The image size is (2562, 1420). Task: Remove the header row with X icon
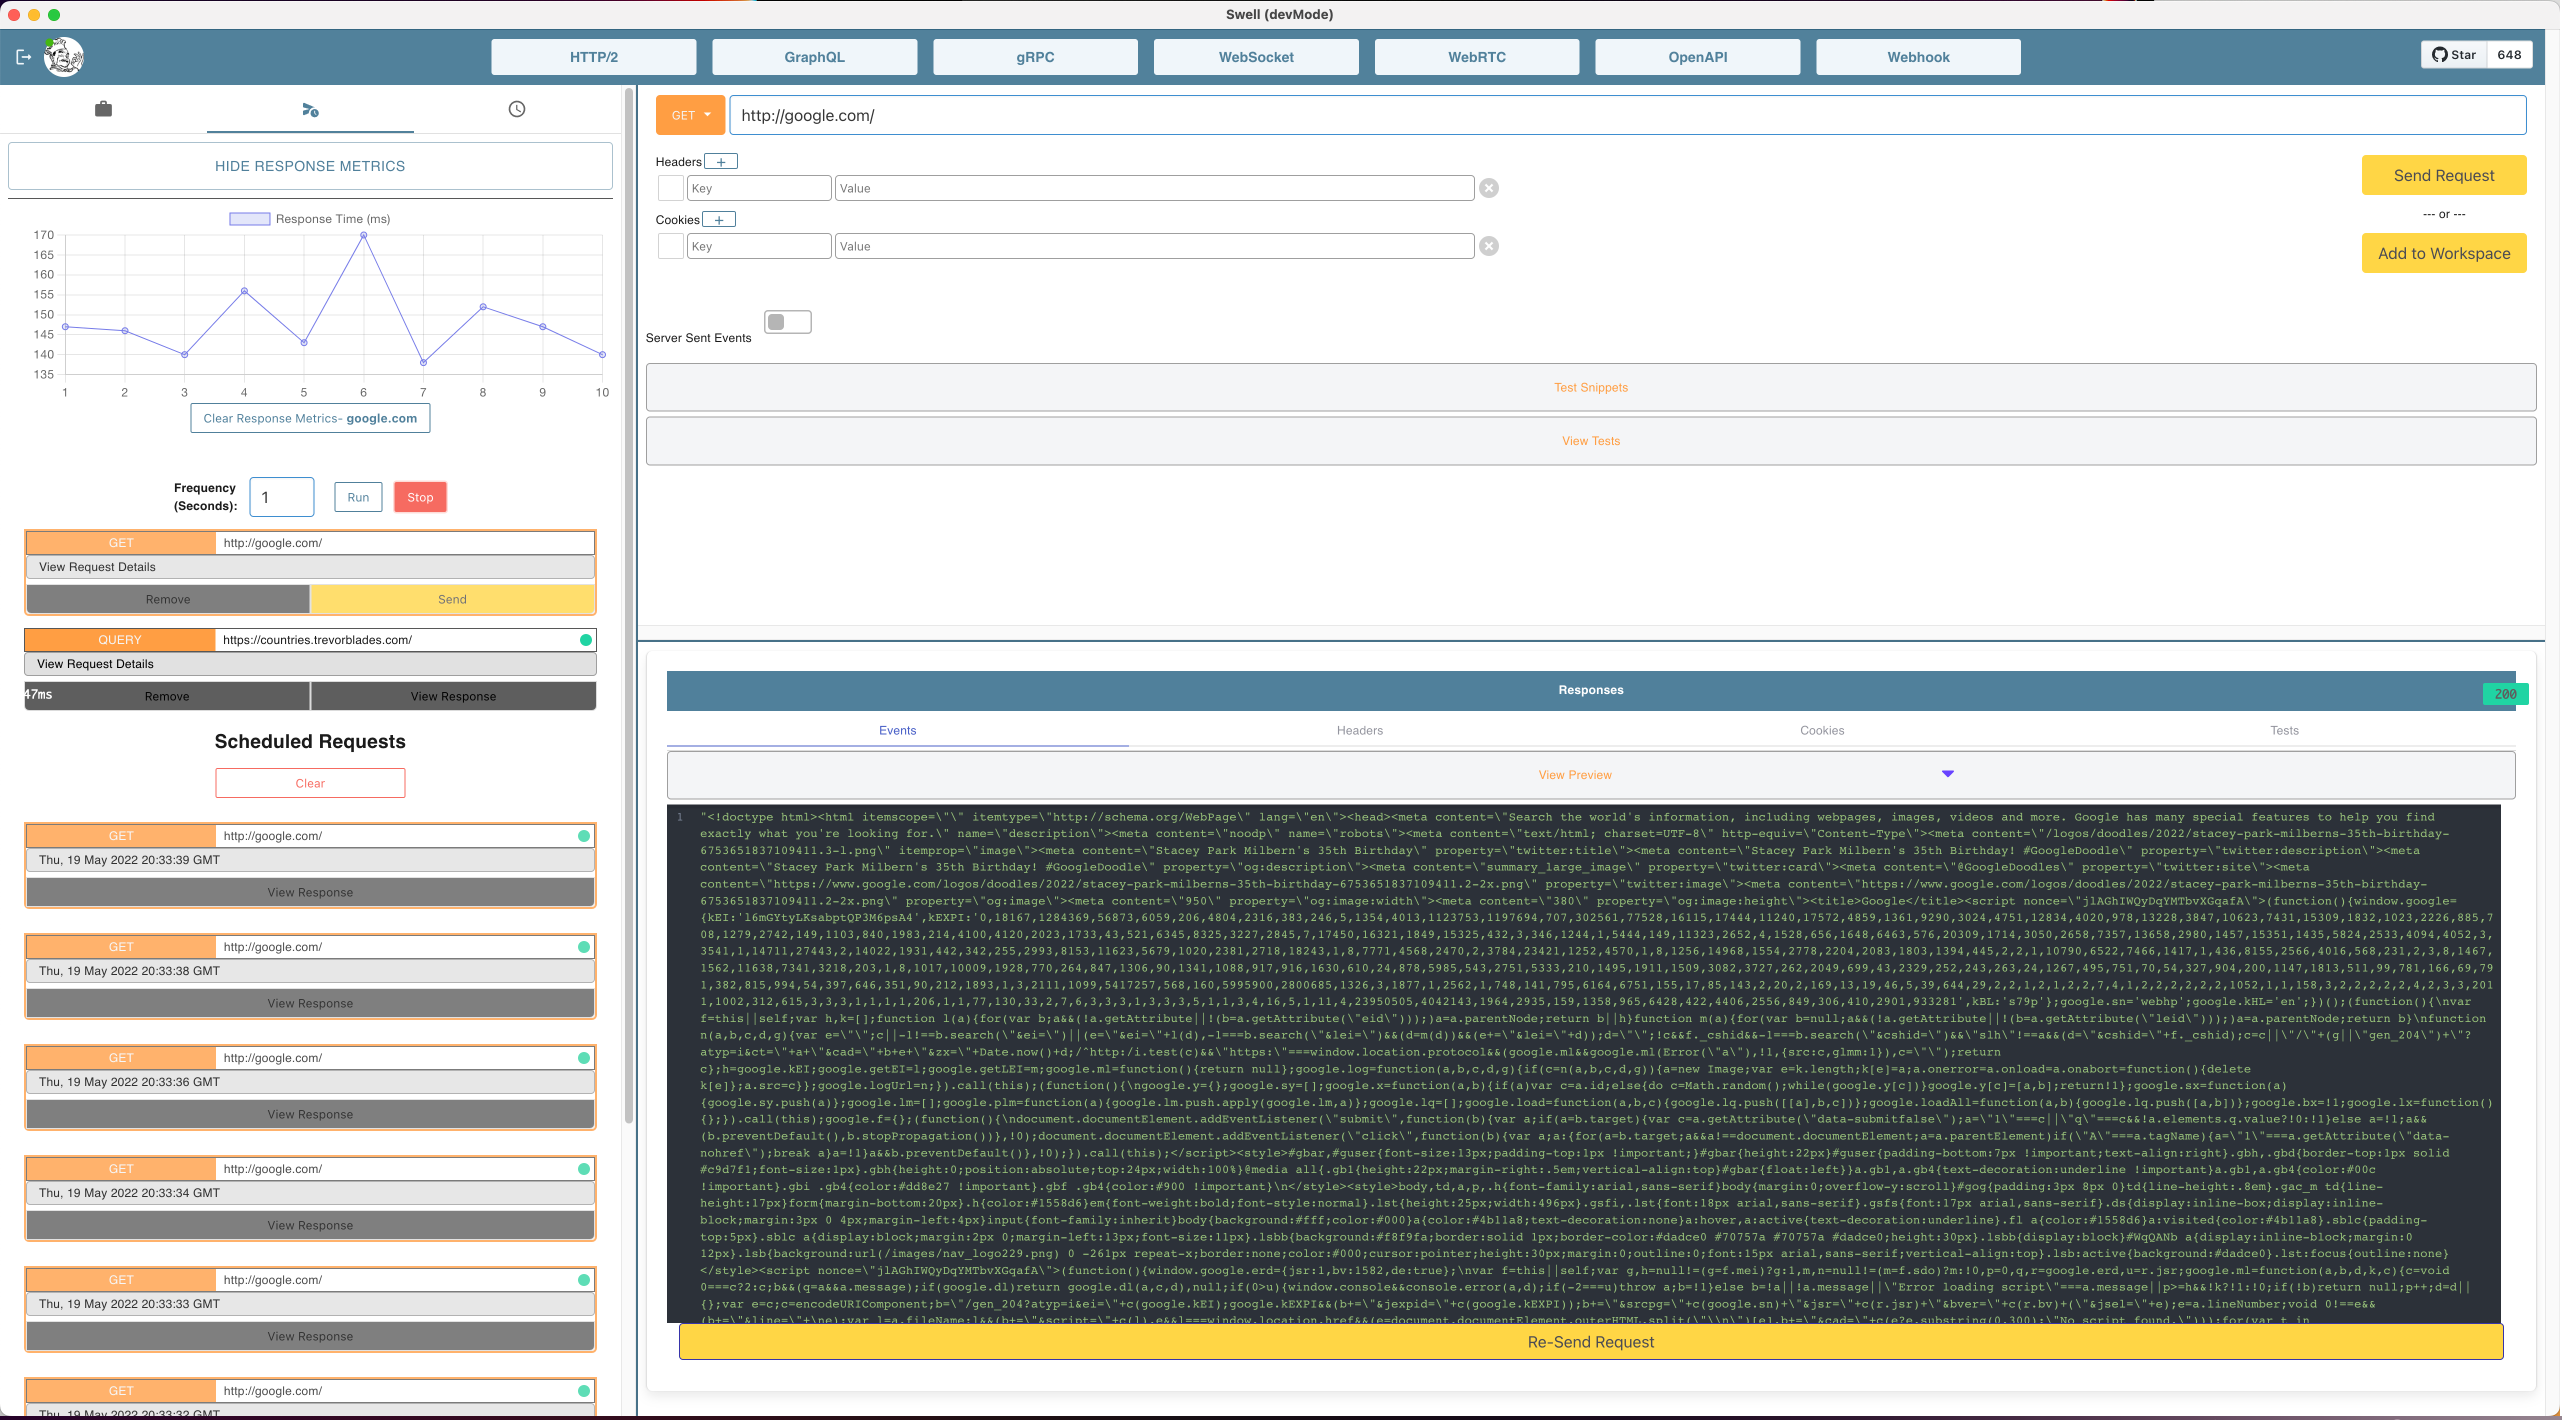click(x=1489, y=188)
